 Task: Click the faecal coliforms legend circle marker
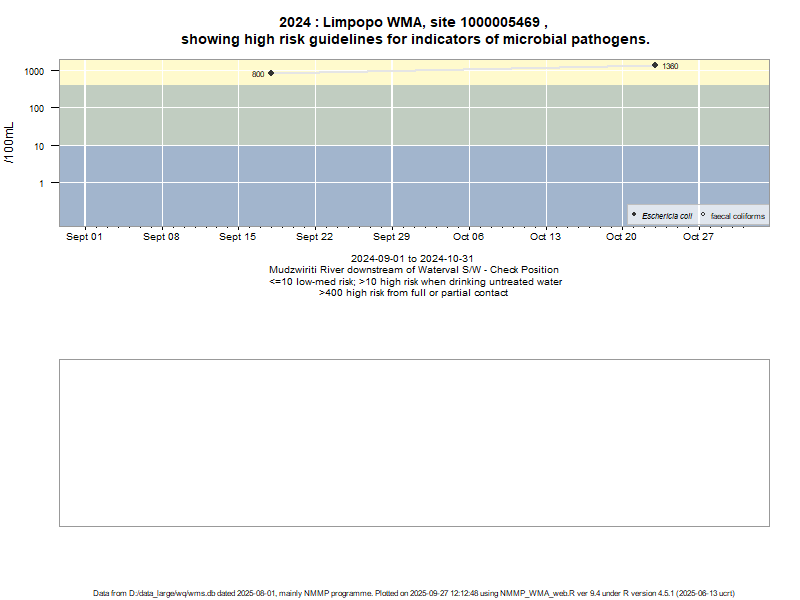703,215
